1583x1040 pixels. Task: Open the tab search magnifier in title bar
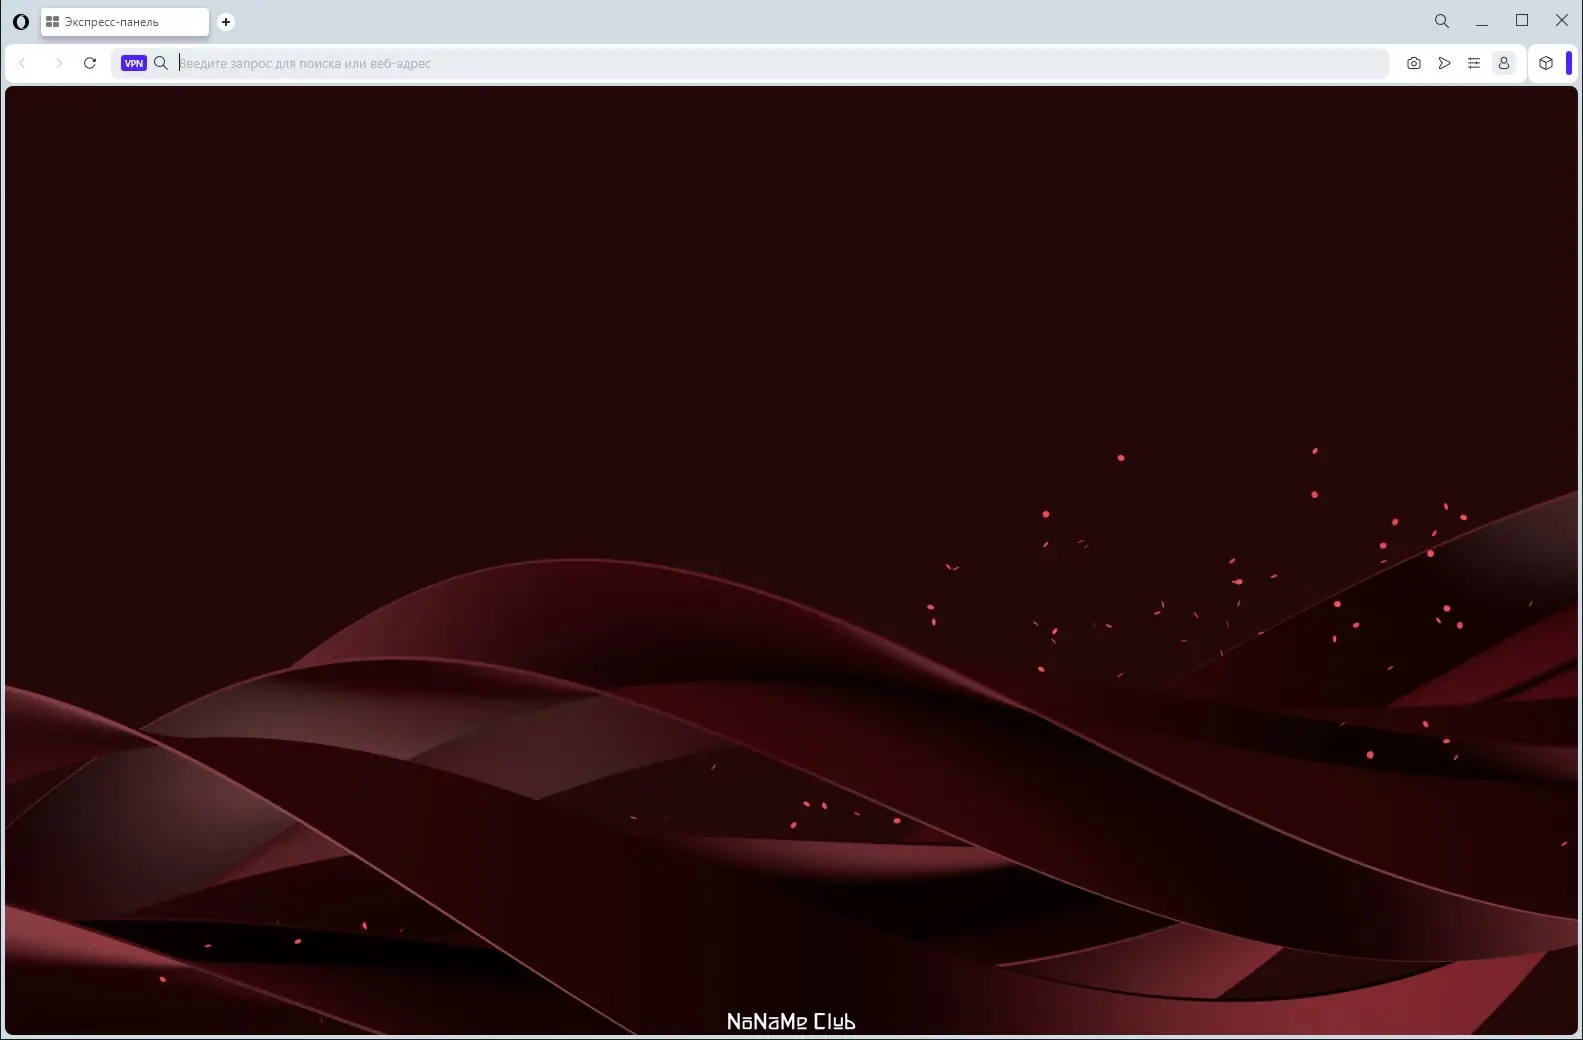click(1441, 21)
